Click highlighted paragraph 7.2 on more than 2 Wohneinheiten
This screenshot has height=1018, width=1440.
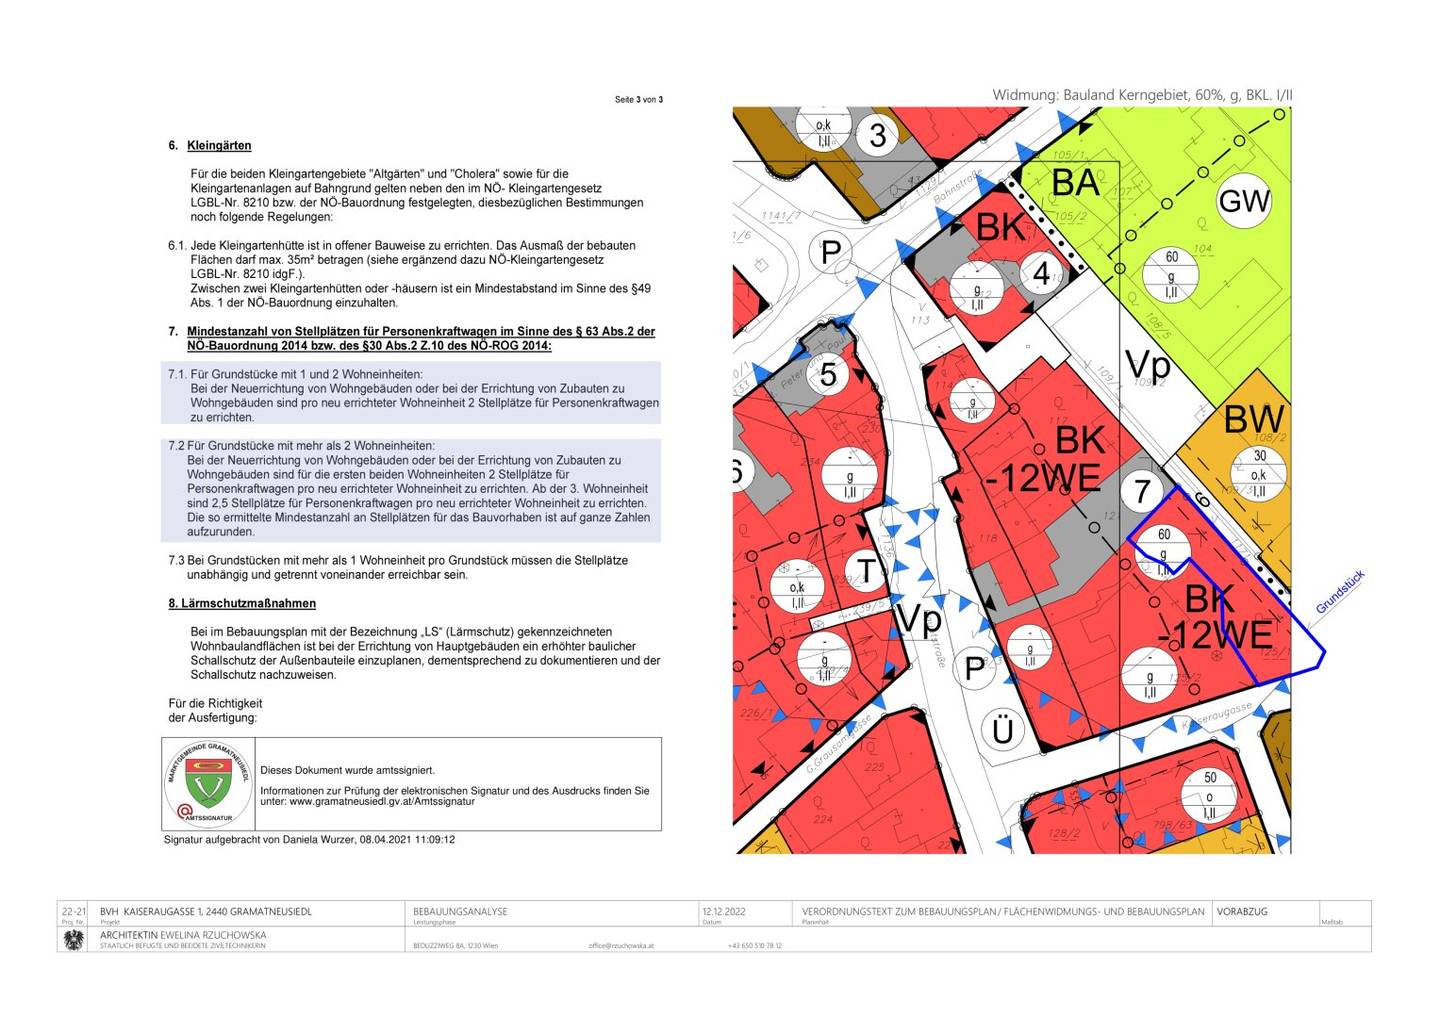tap(411, 489)
